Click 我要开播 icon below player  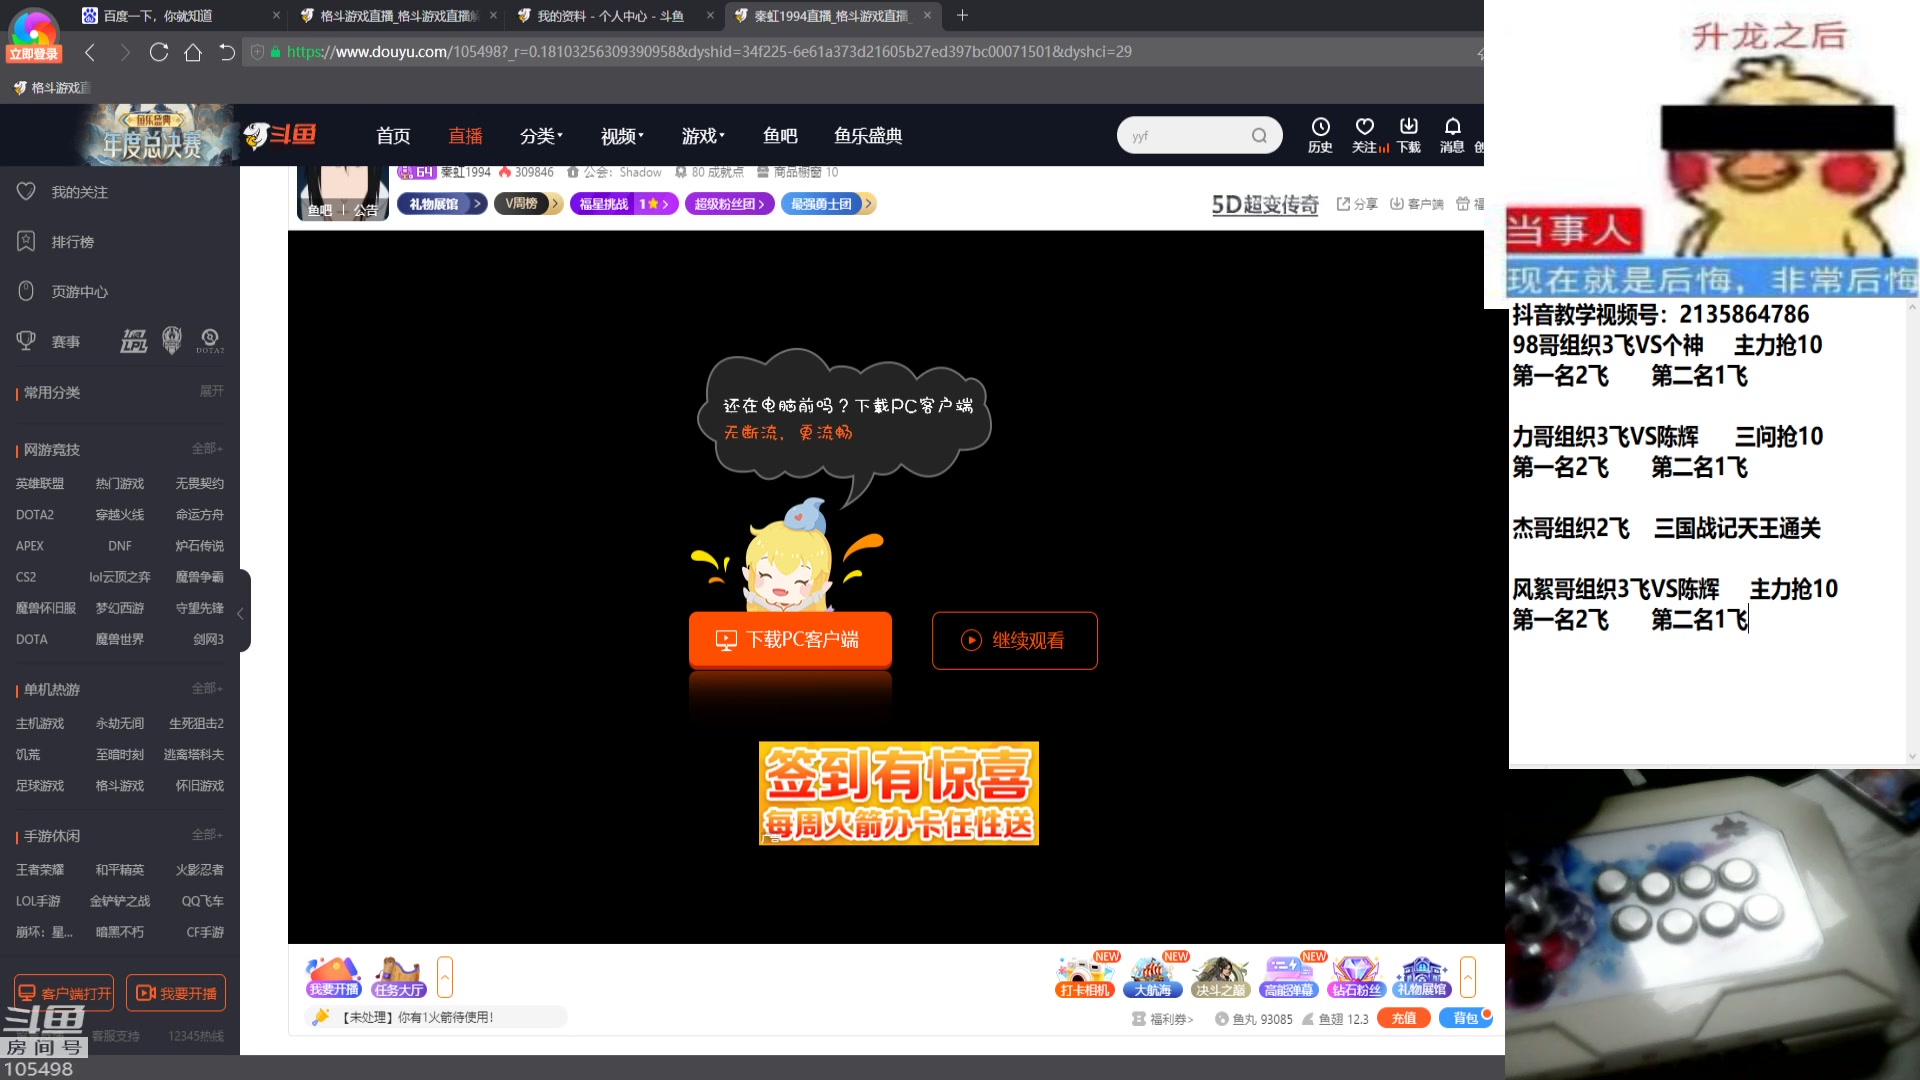334,977
